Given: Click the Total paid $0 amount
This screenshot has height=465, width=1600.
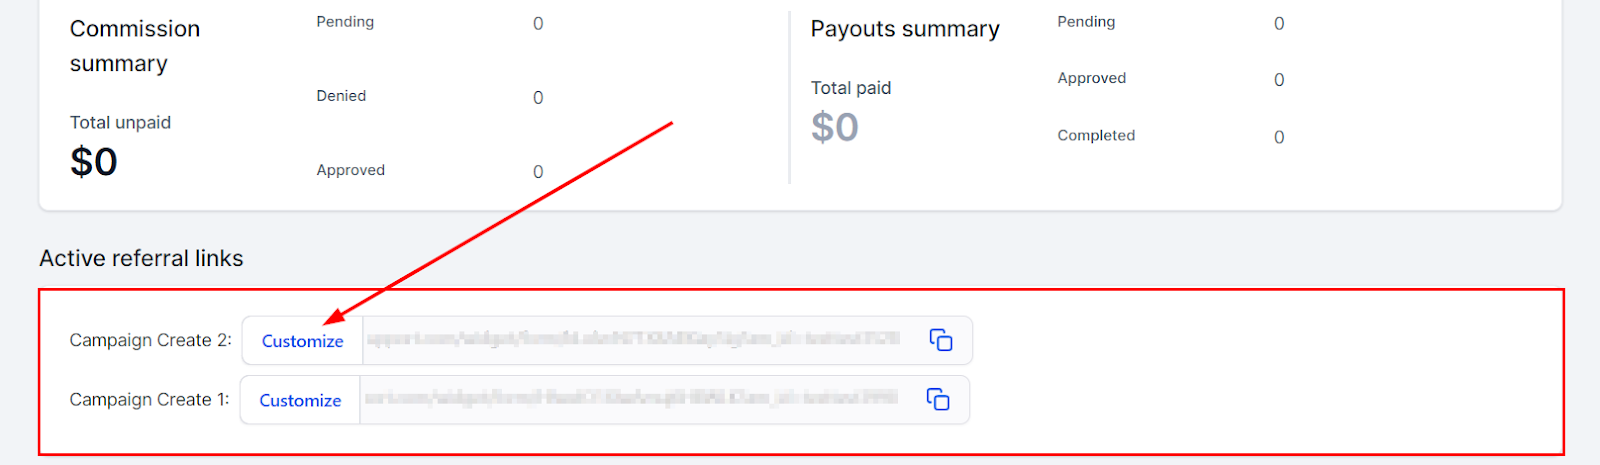Looking at the screenshot, I should (835, 127).
